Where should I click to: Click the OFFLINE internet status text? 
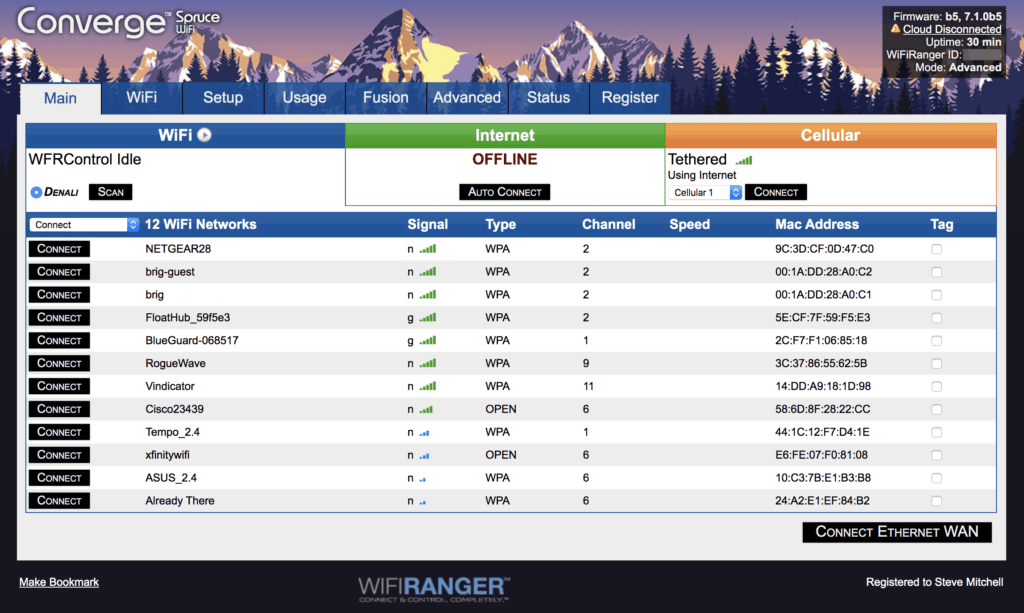504,159
